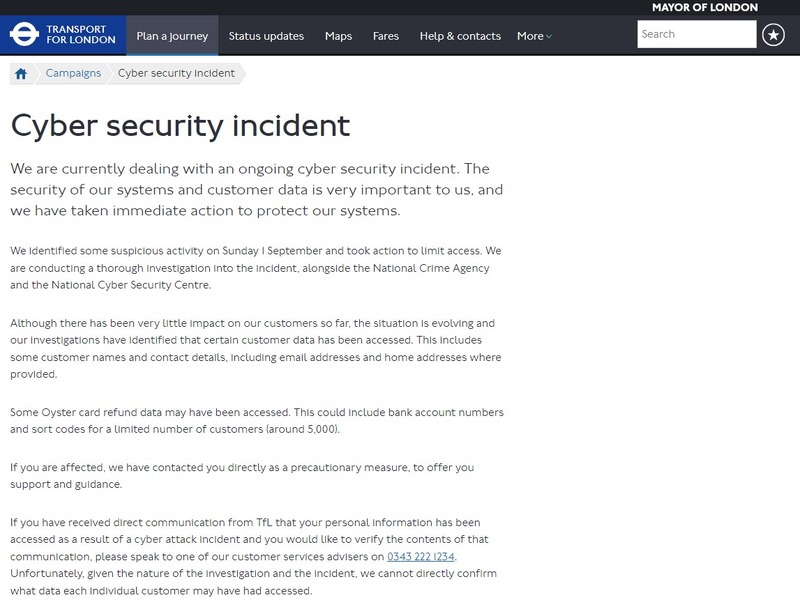Screen dimensions: 800x600
Task: Open the Plan a journey tab
Action: coord(172,36)
